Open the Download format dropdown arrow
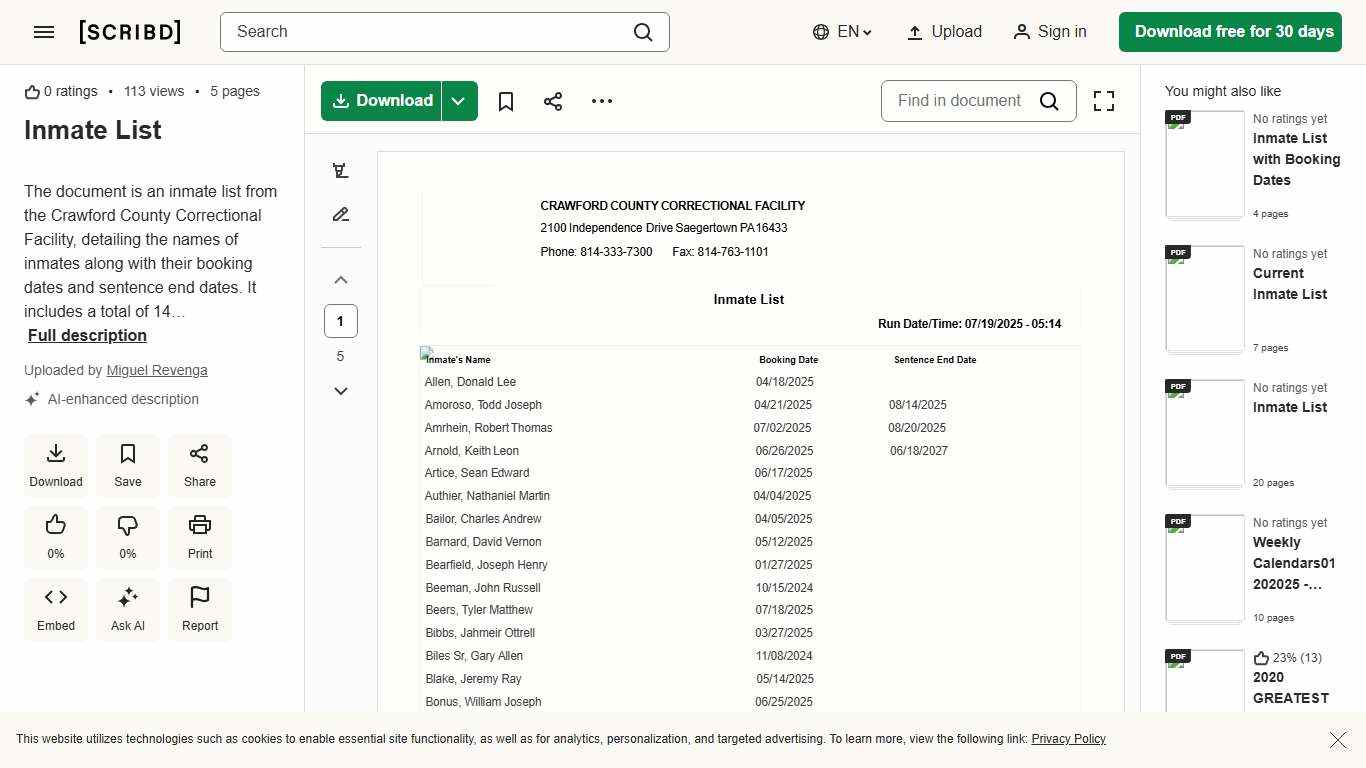The height and width of the screenshot is (768, 1366). (458, 100)
